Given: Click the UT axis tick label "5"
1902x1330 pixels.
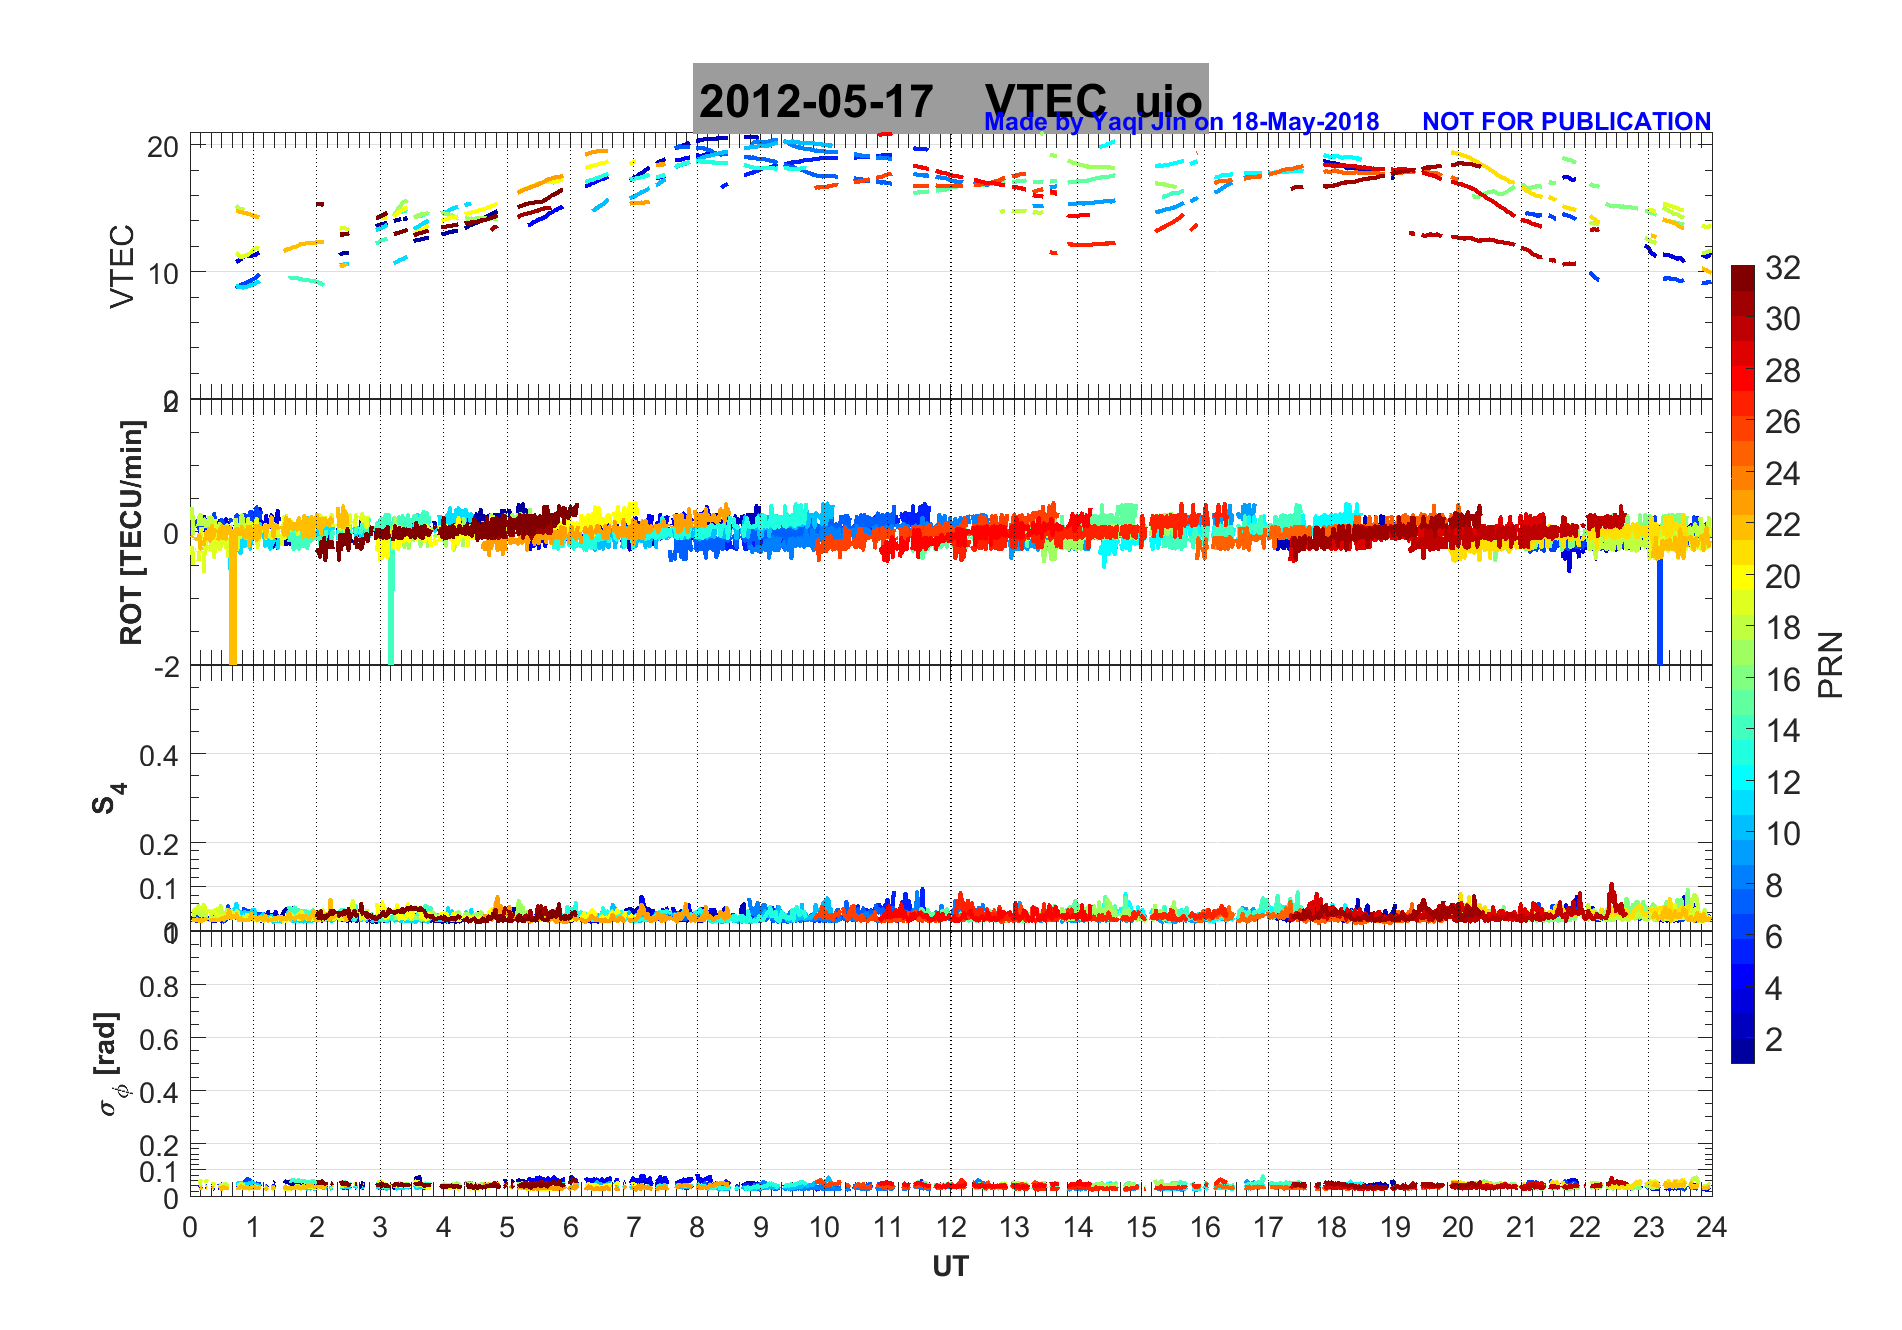Looking at the screenshot, I should [507, 1227].
